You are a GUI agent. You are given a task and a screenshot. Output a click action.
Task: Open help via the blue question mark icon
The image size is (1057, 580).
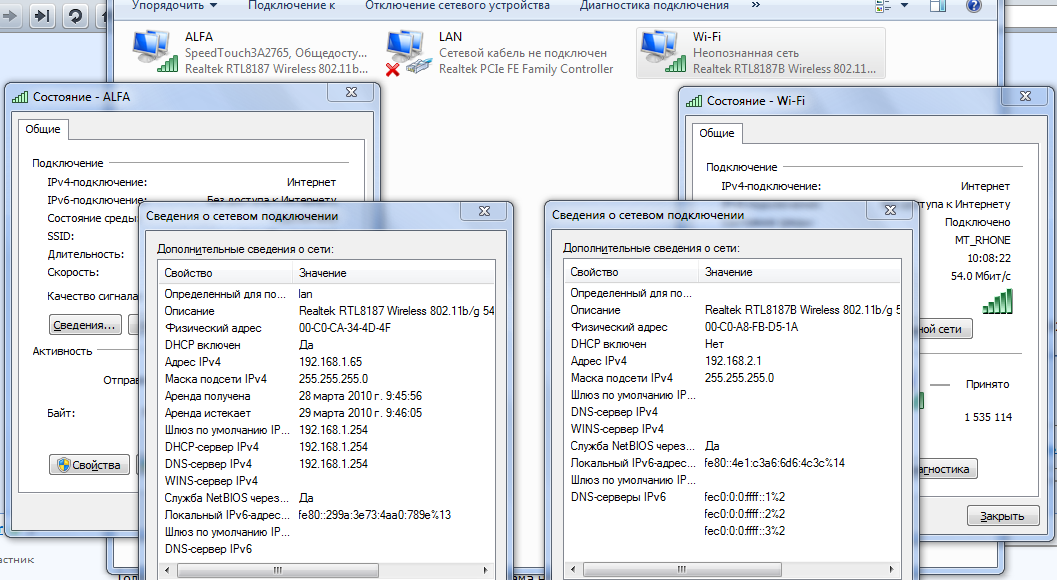click(973, 6)
